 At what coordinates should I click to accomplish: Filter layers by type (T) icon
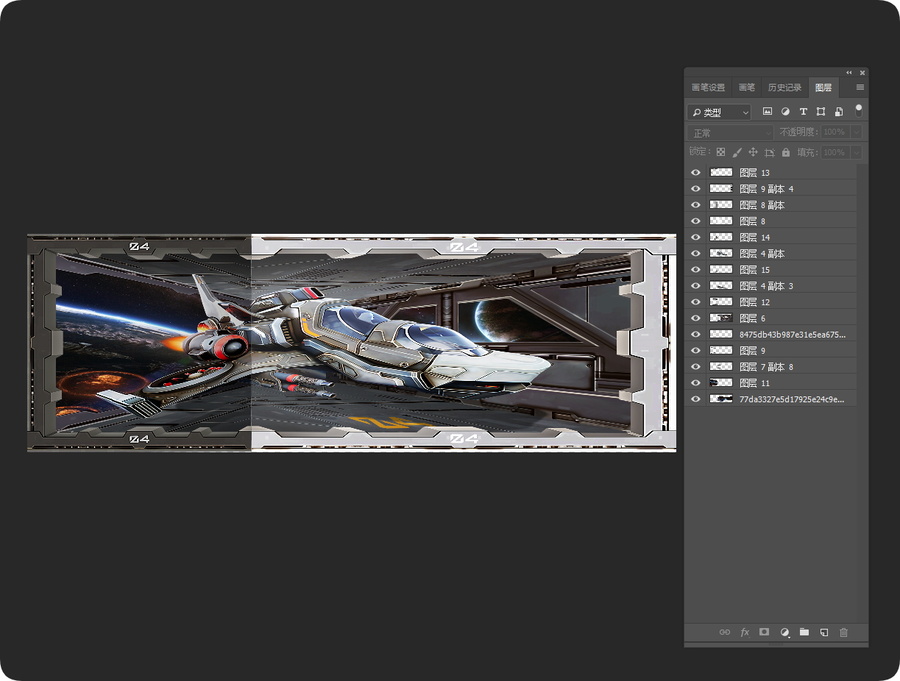click(x=803, y=111)
